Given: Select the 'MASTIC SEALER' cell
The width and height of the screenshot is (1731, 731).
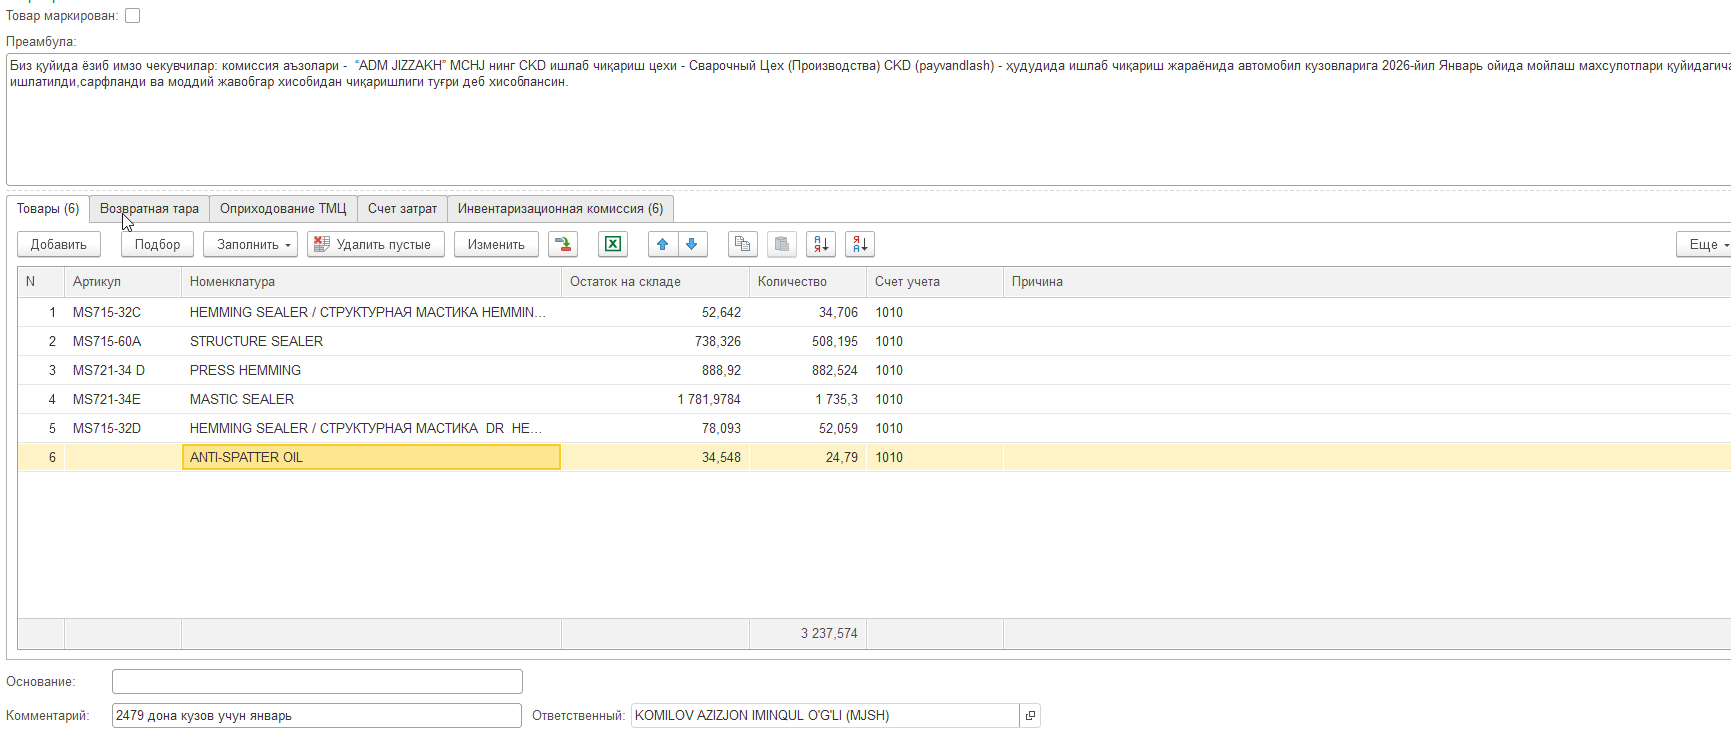Looking at the screenshot, I should click(x=371, y=400).
